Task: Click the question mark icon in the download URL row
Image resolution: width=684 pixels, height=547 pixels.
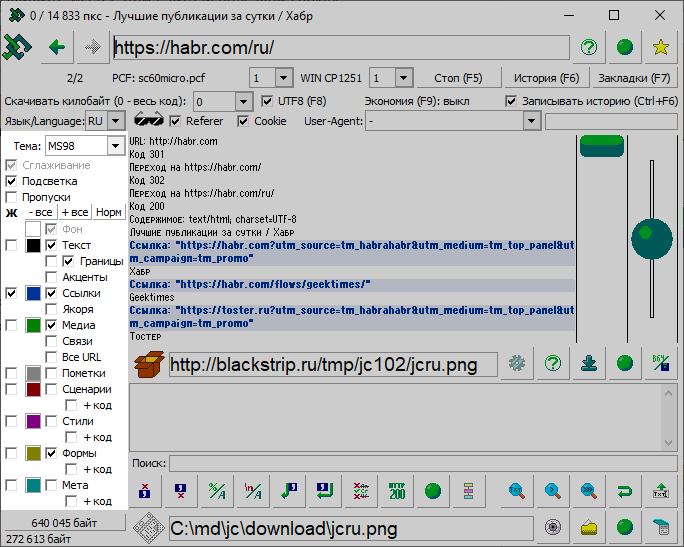Action: pos(553,363)
